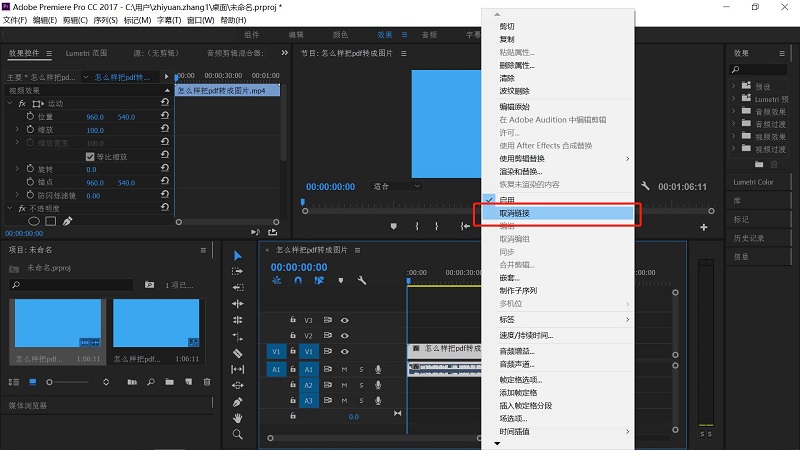This screenshot has width=800, height=450.
Task: Expand the Scale parameter
Action: pyautogui.click(x=17, y=130)
